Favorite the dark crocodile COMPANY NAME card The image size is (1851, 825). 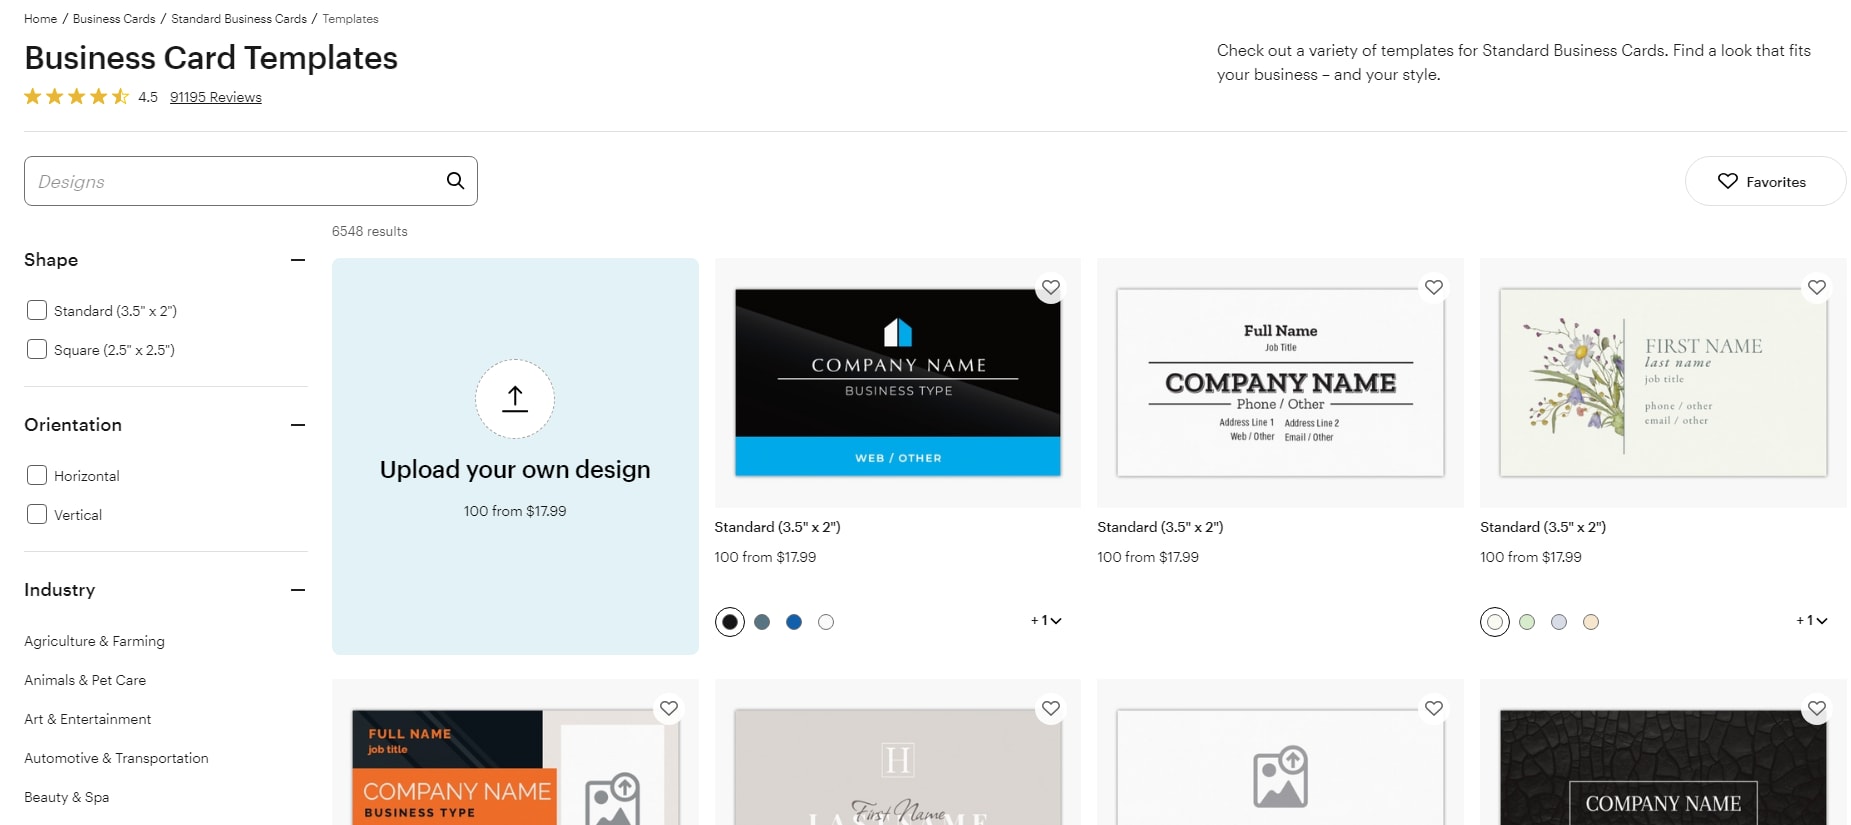(x=1817, y=709)
